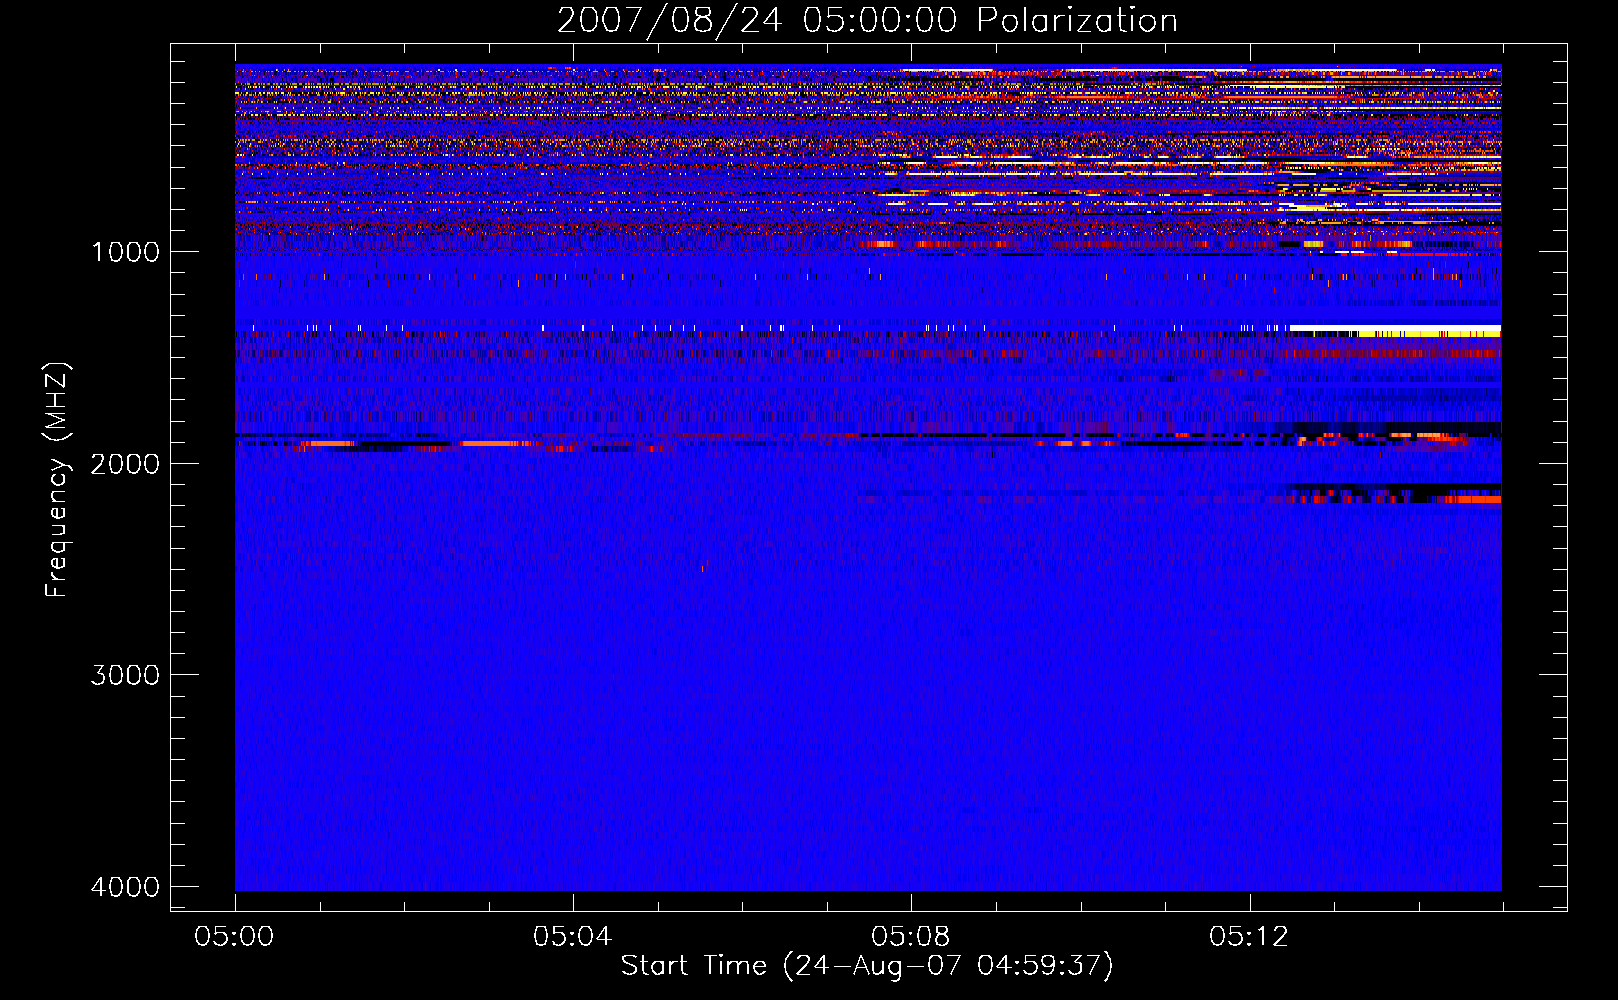Select the 'Start Time (24-Aug-07 04:59:37)' label
Viewport: 1618px width, 1000px height.
click(867, 966)
